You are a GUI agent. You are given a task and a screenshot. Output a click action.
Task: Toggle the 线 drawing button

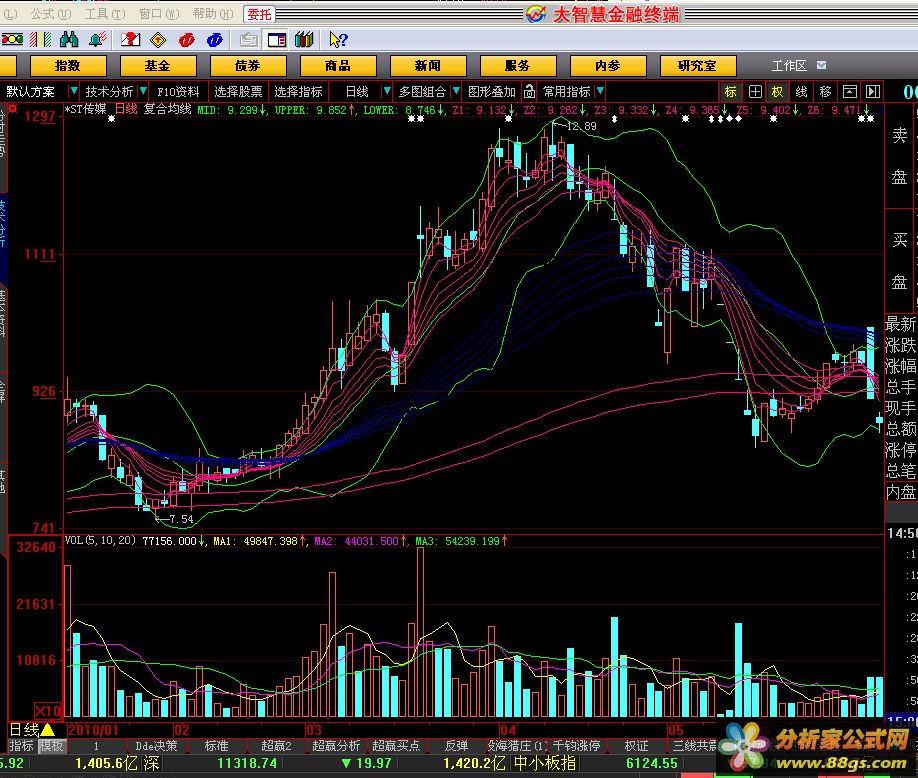point(801,91)
